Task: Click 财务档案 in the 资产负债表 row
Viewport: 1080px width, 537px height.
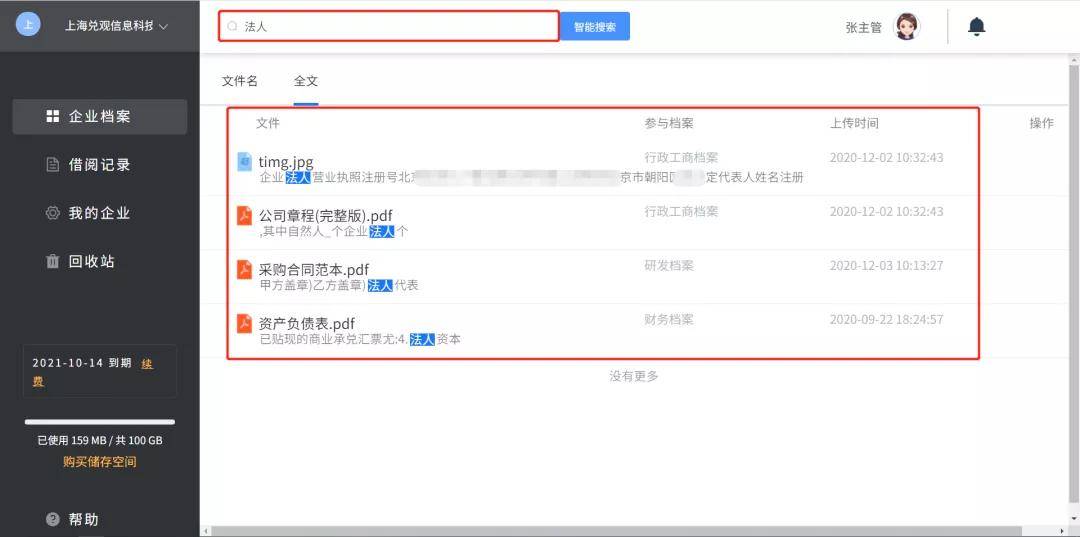Action: pyautogui.click(x=669, y=319)
